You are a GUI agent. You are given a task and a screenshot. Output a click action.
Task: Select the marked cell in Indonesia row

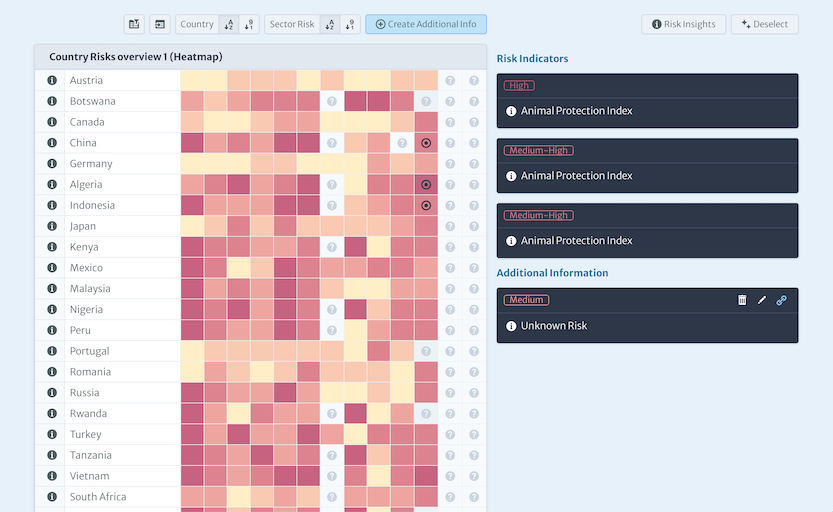(426, 206)
